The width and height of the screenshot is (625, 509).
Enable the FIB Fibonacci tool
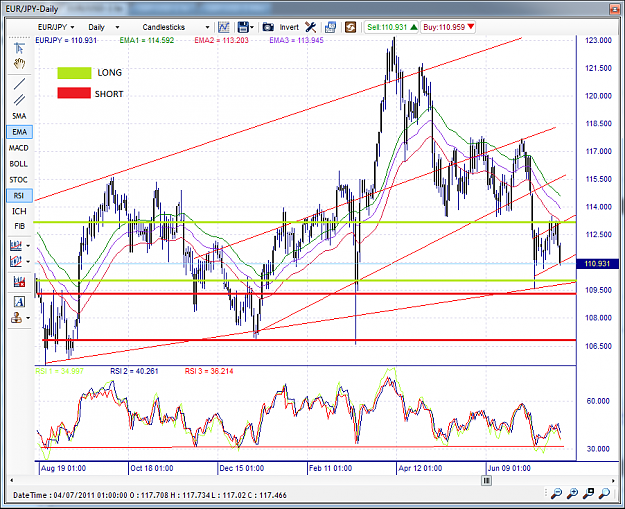[x=19, y=226]
